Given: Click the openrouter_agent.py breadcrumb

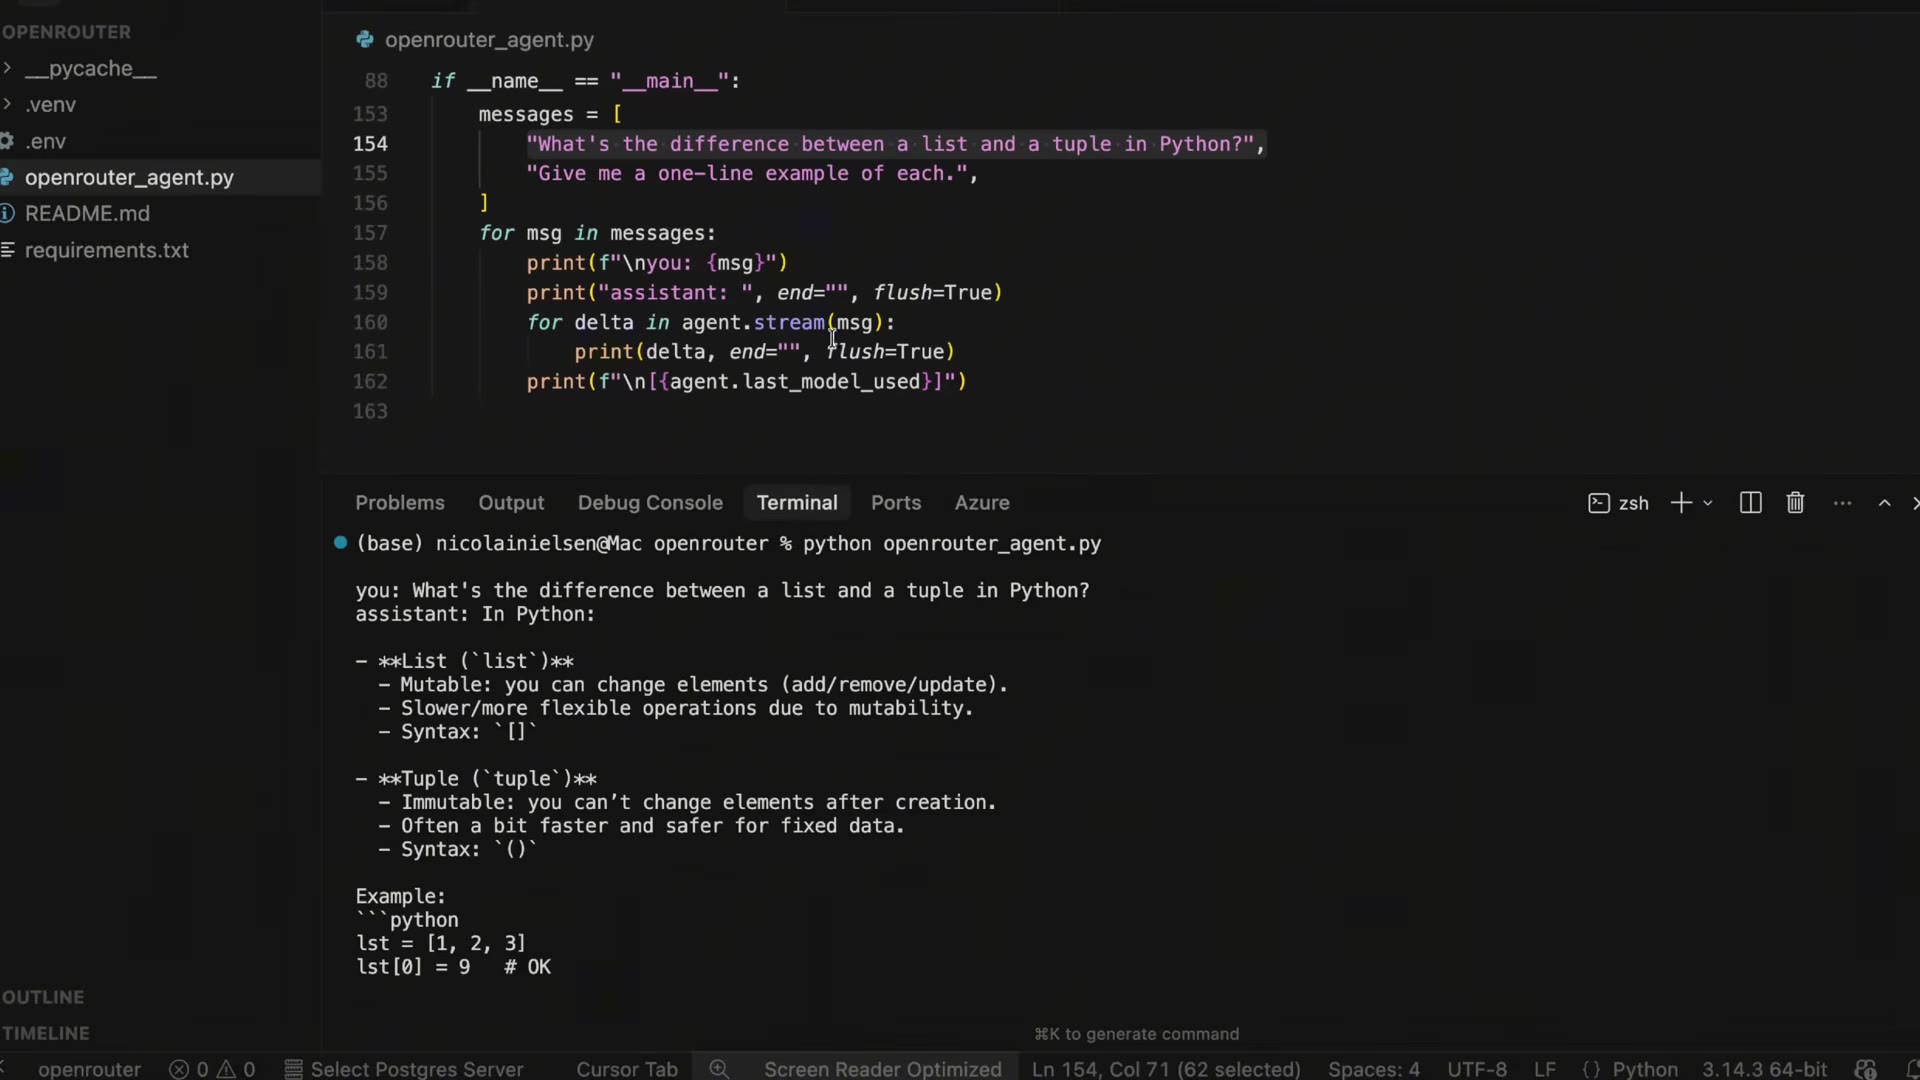Looking at the screenshot, I should click(489, 40).
